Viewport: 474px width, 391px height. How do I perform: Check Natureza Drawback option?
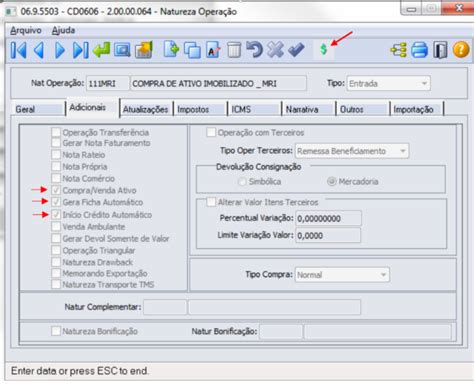[x=56, y=262]
